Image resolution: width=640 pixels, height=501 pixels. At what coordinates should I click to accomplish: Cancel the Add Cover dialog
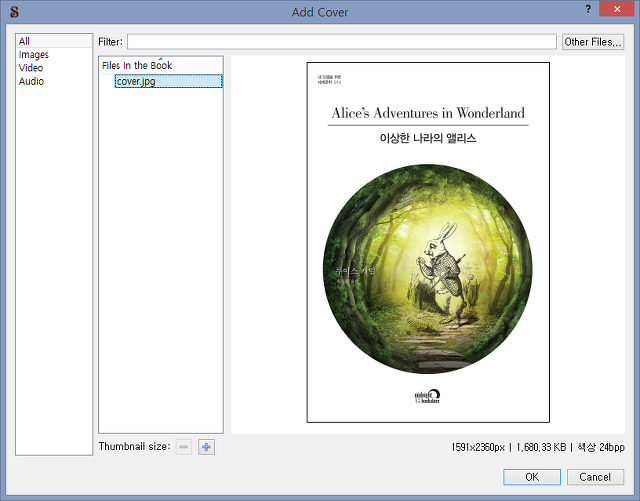point(595,477)
